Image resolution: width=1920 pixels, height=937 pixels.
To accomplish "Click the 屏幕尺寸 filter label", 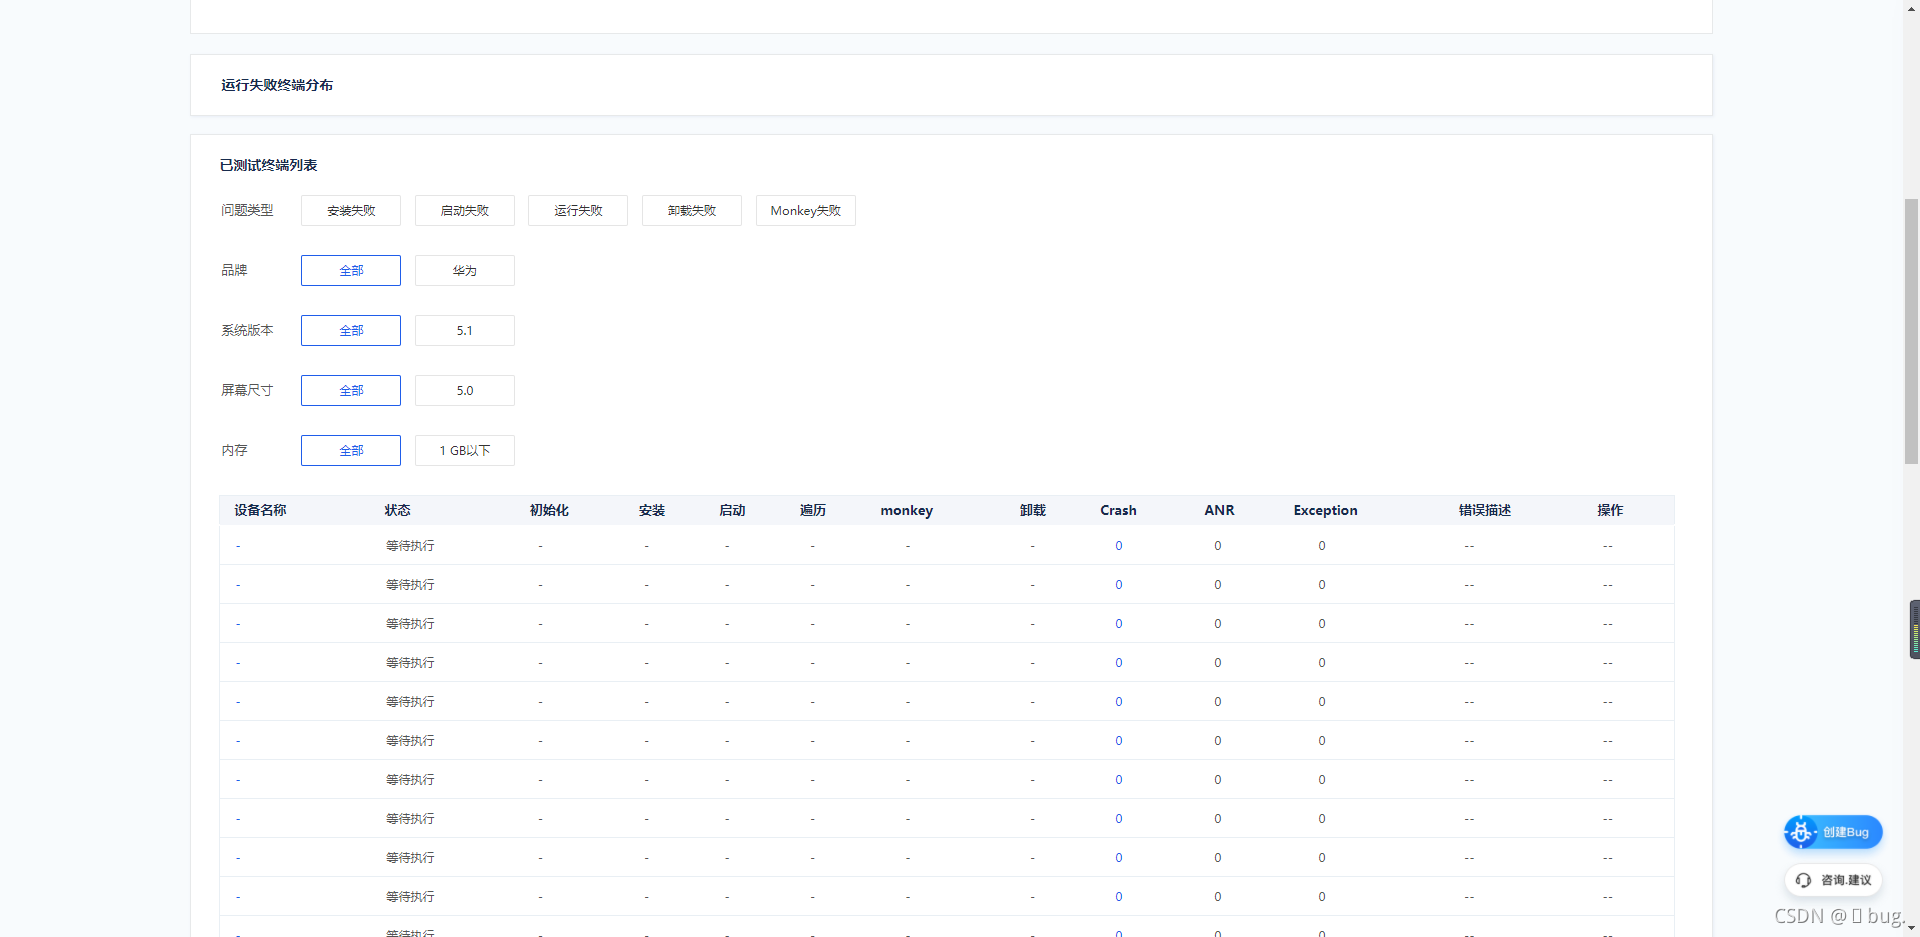I will [x=247, y=390].
